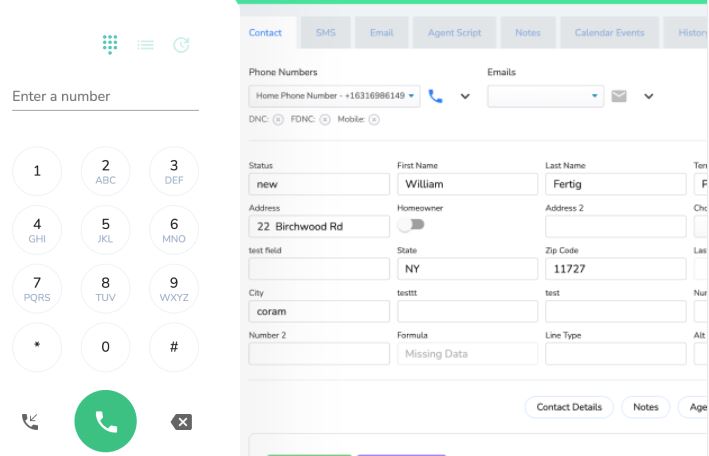Viewport: 709px width, 456px height.
Task: Open the call history clock icon
Action: click(181, 45)
